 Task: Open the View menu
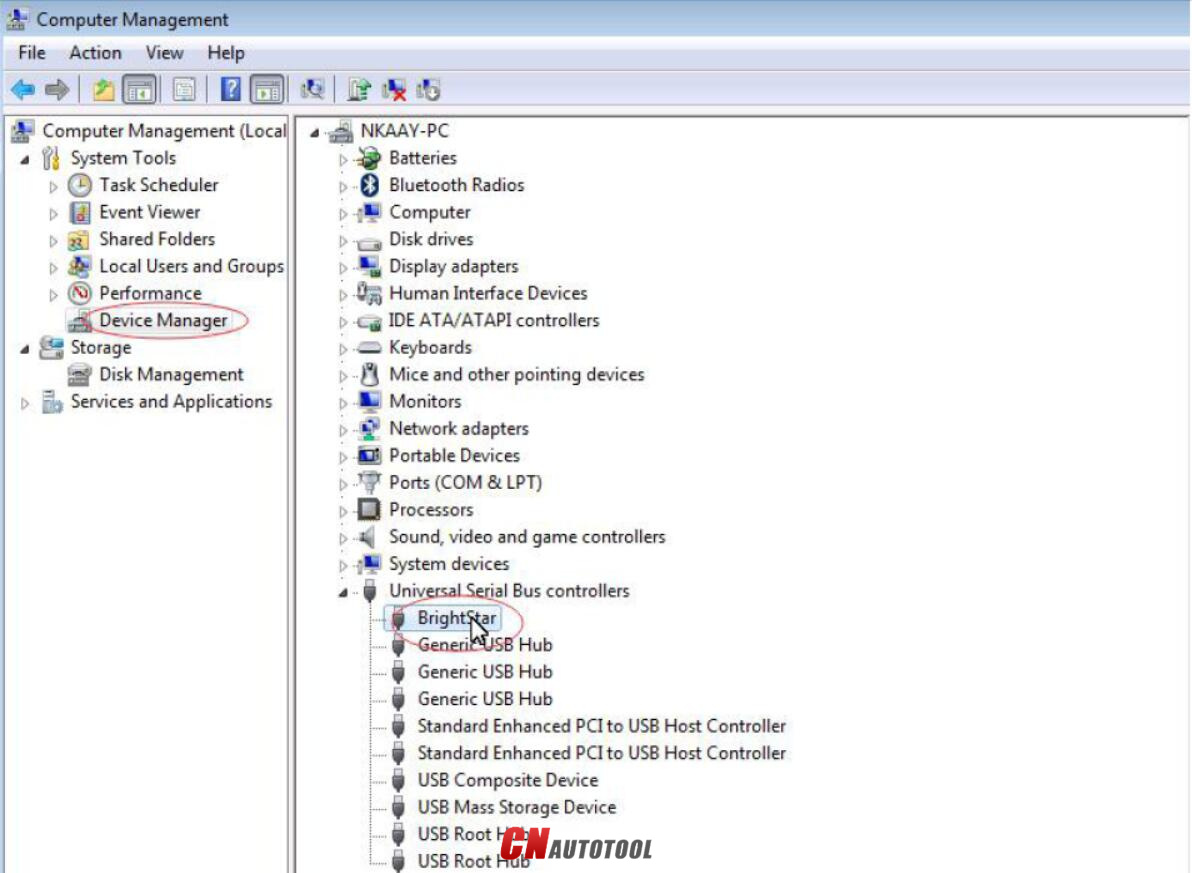[x=164, y=53]
